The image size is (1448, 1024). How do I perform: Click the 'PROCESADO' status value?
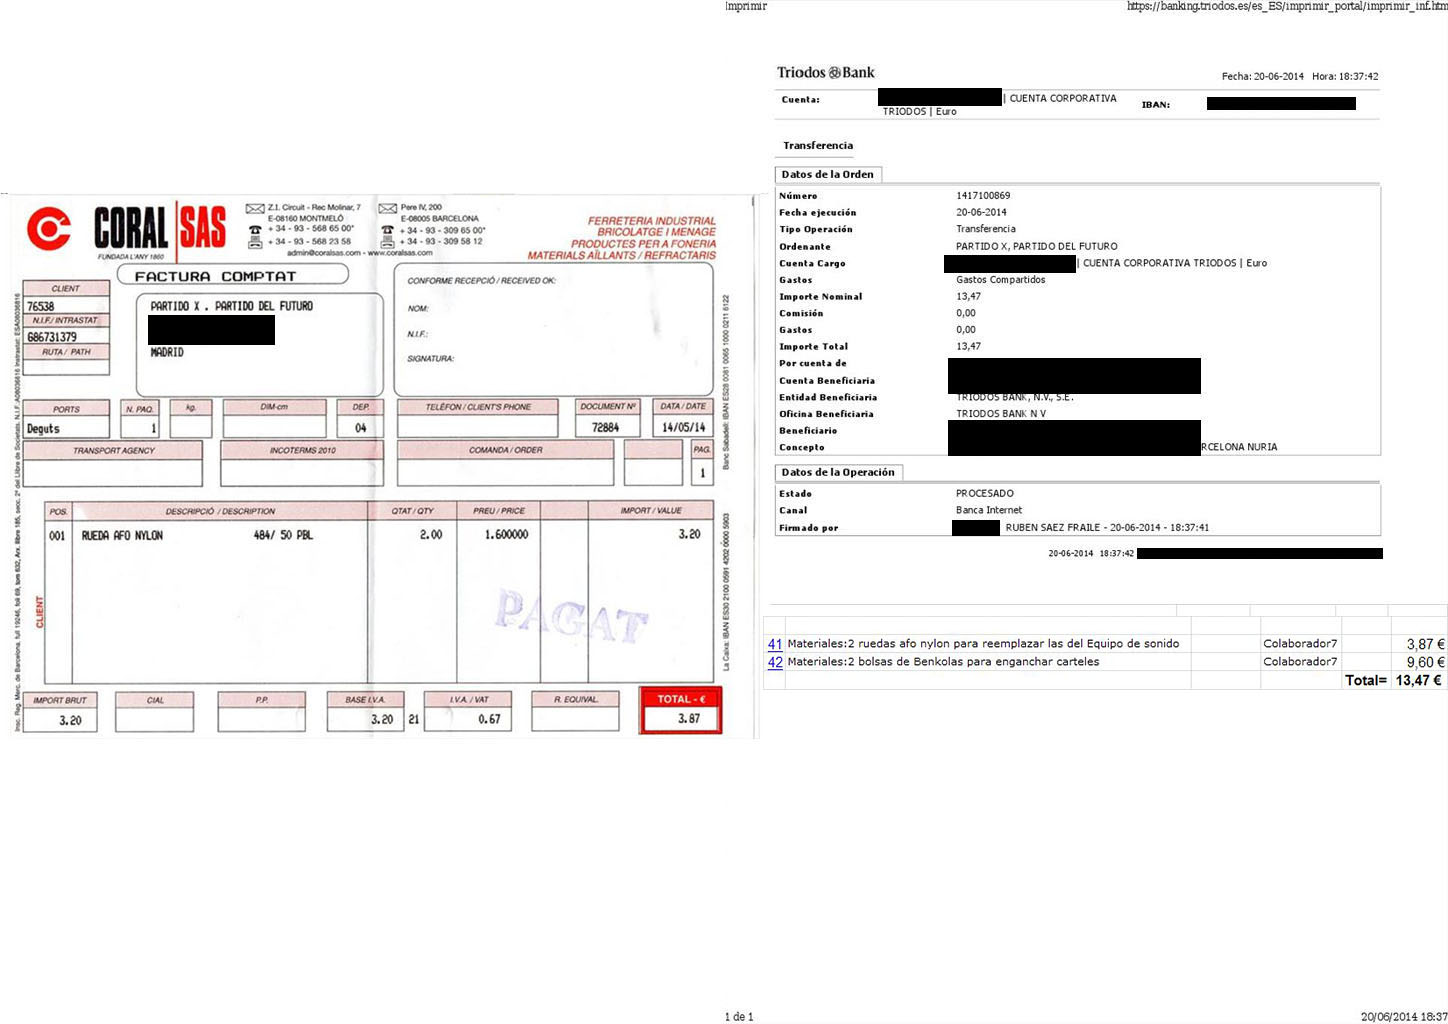(x=985, y=494)
